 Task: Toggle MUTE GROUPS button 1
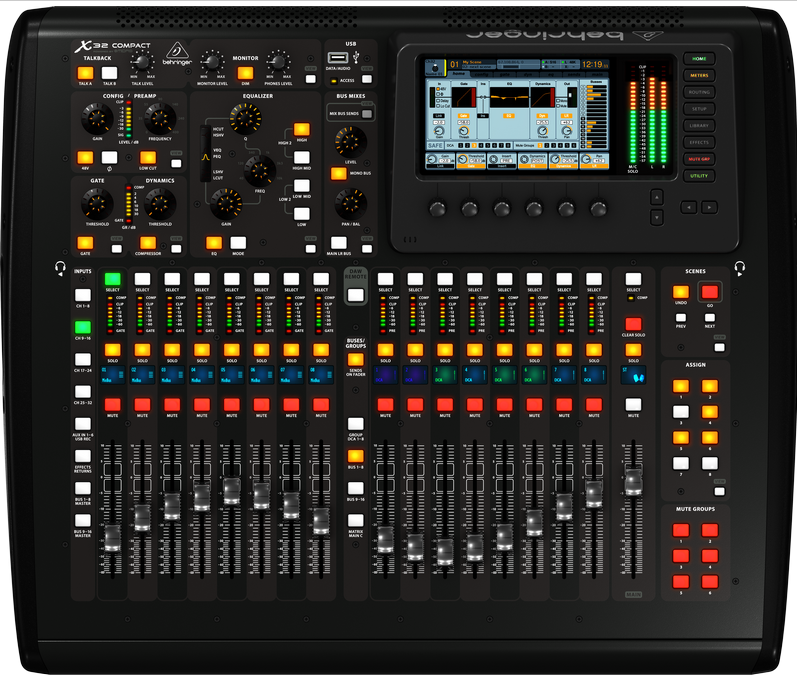(681, 530)
